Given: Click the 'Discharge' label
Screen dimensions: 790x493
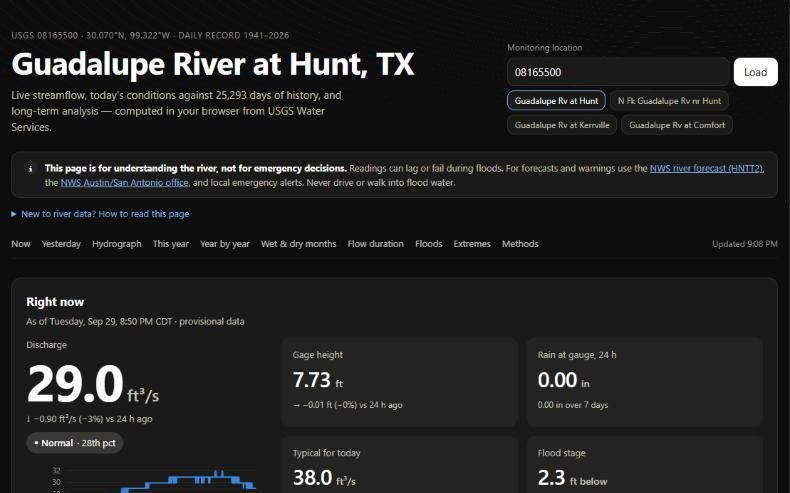Looking at the screenshot, I should [46, 345].
